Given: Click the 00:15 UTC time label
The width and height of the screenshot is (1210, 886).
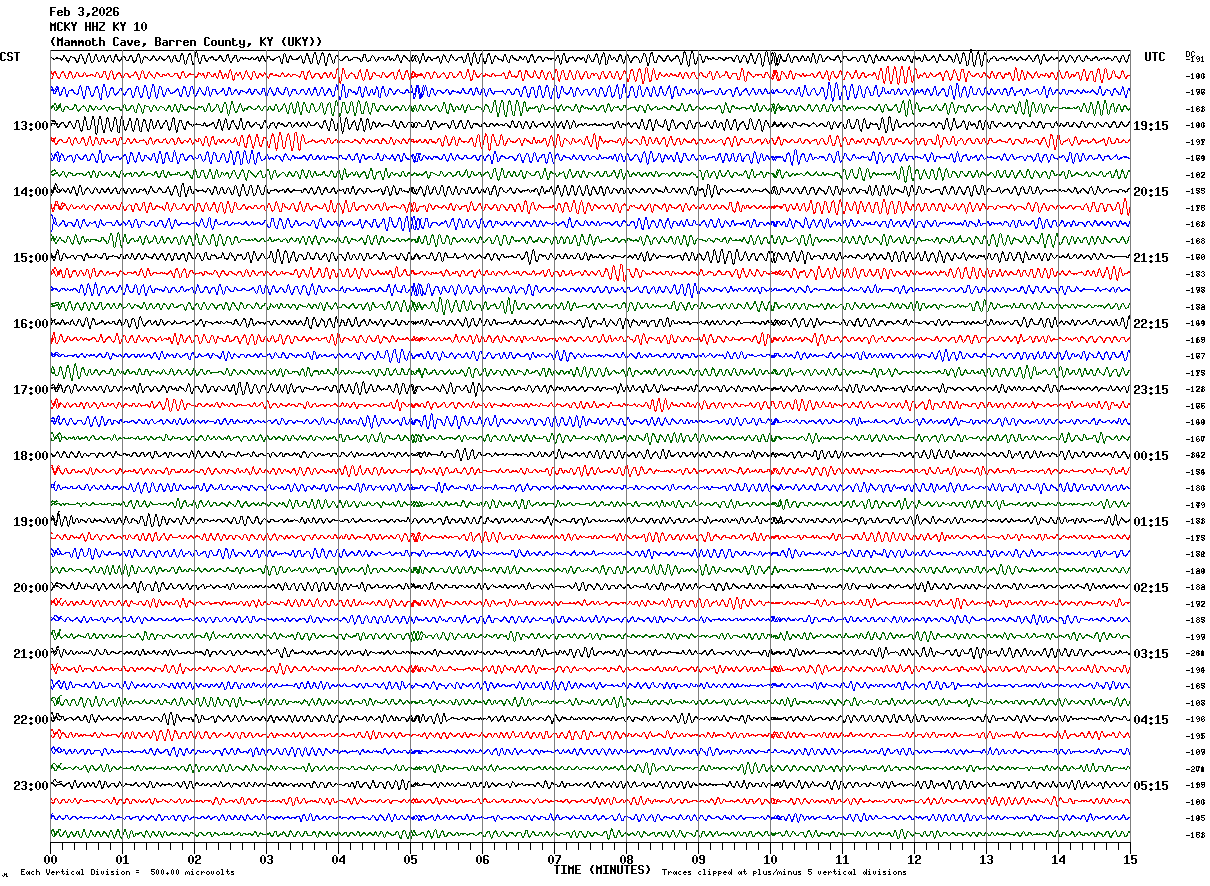Looking at the screenshot, I should pyautogui.click(x=1150, y=456).
